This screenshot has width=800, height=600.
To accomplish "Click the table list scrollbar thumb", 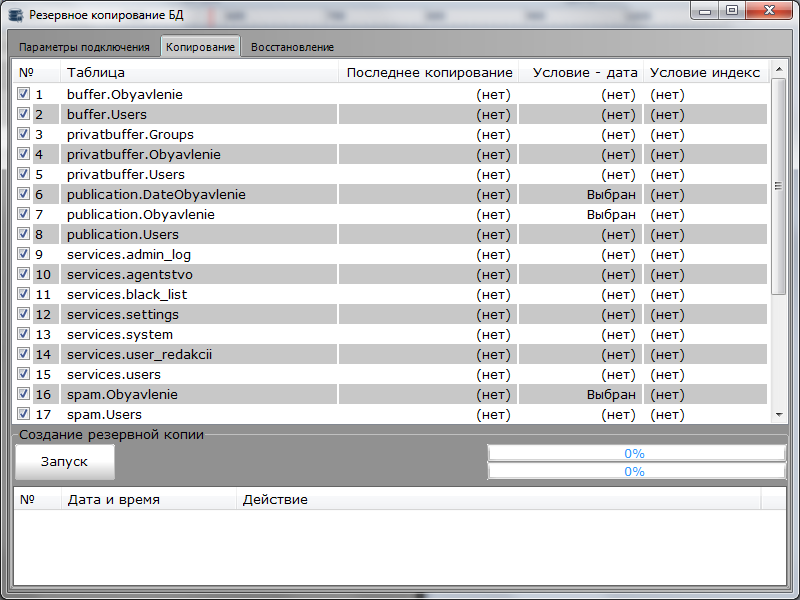I will point(779,186).
